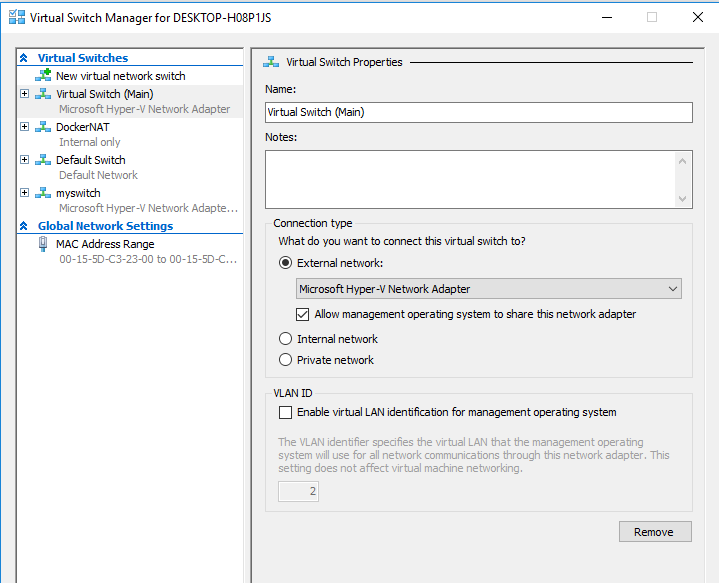
Task: Click the Notes scrollbar up arrow
Action: 682,161
